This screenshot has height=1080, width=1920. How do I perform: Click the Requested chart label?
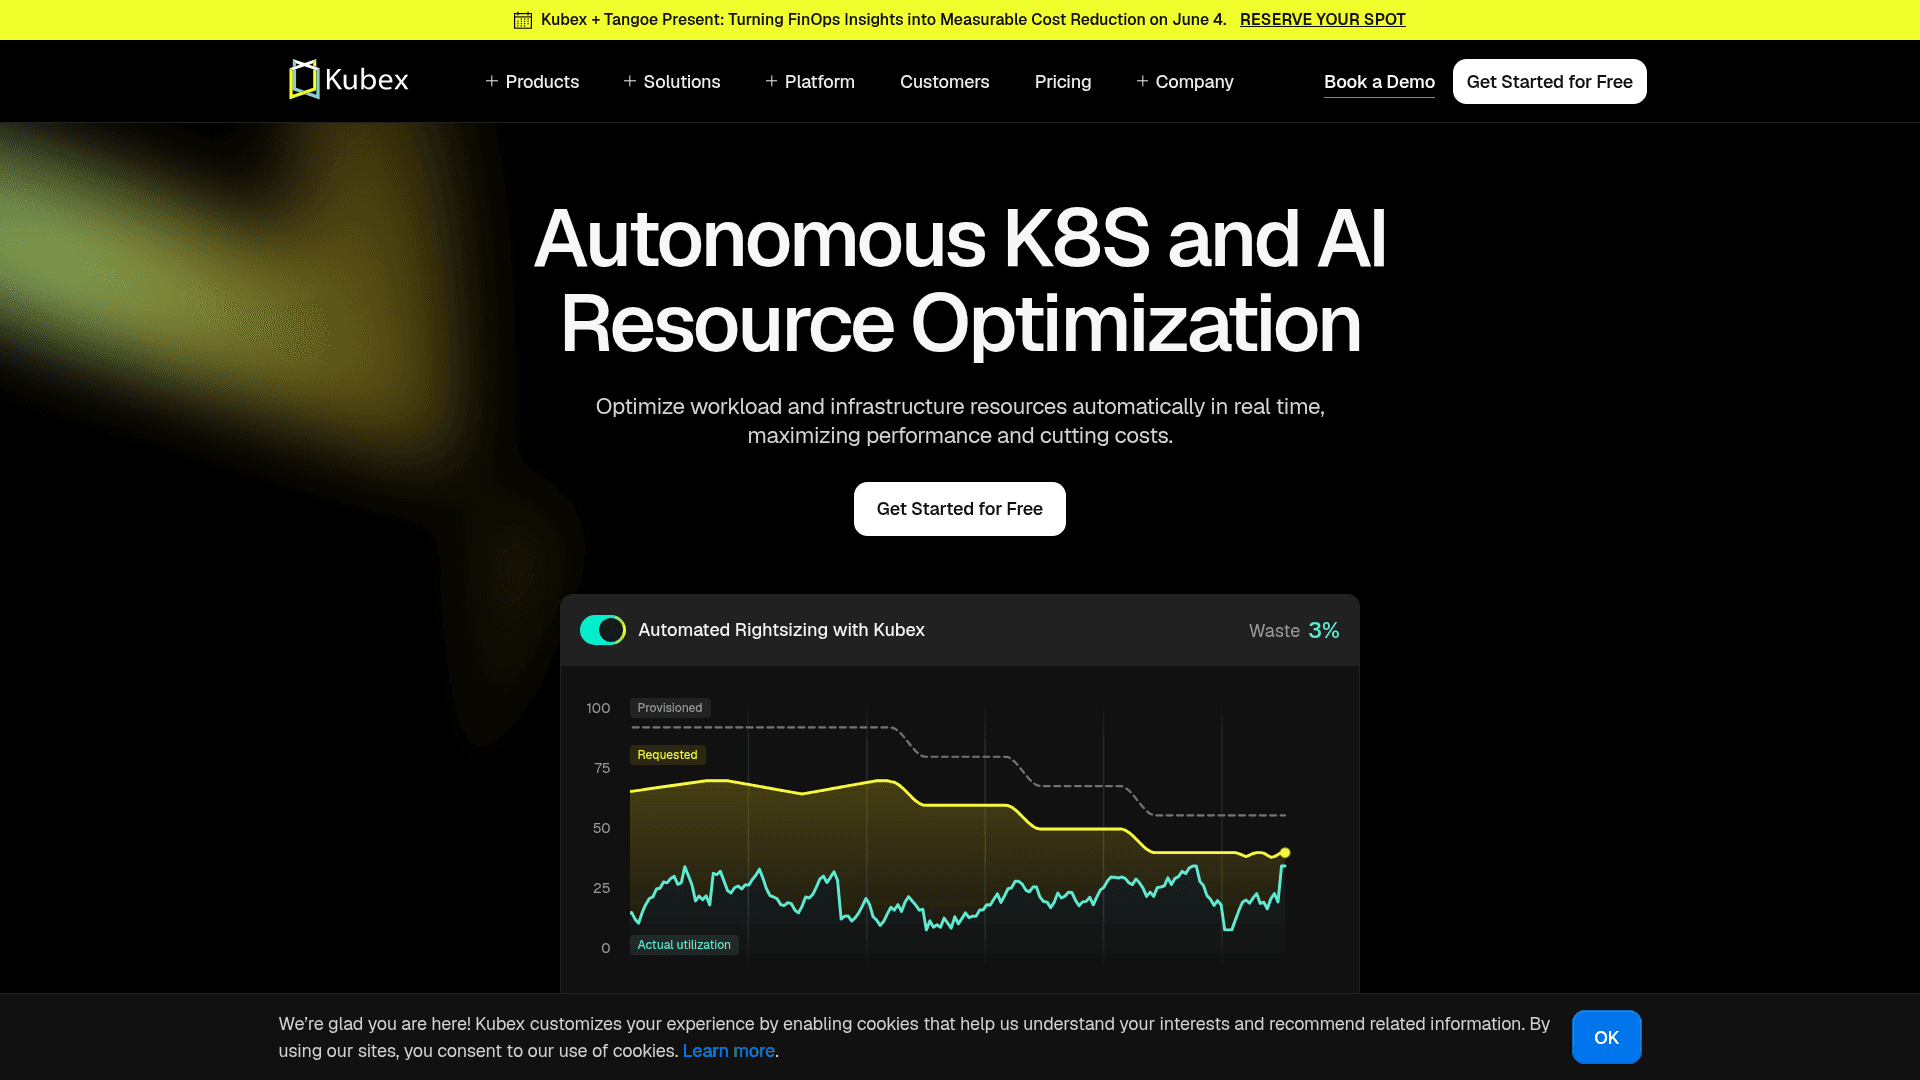667,755
